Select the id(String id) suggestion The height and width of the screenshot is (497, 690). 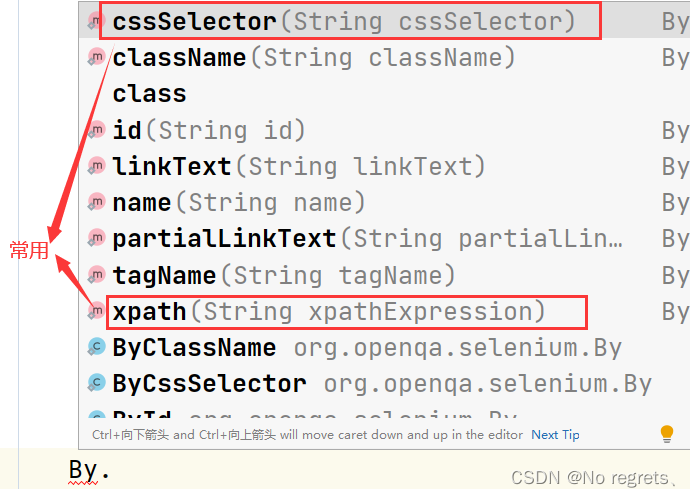(384, 130)
